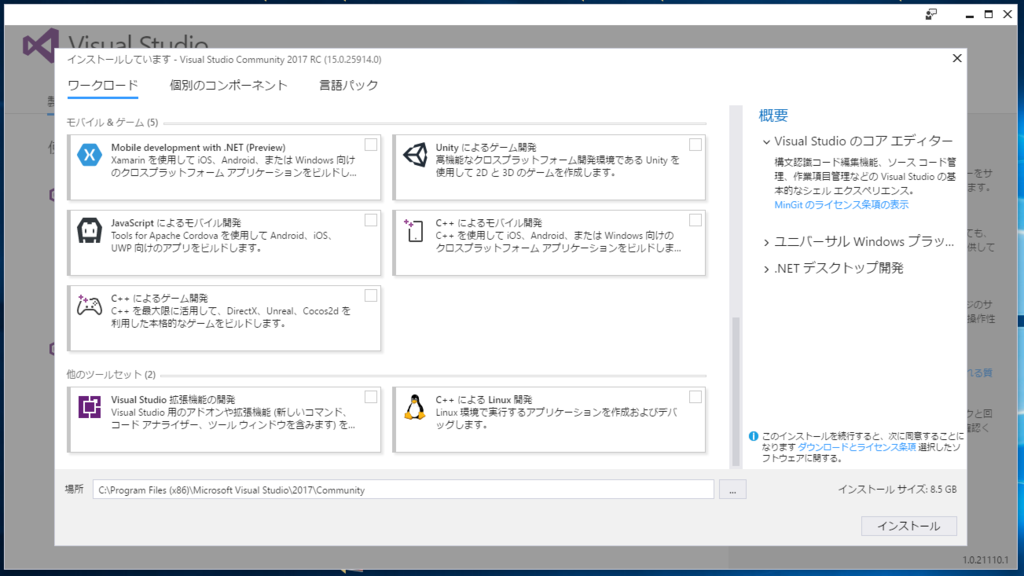Enable the C++ Linux development checkbox
Image resolution: width=1024 pixels, height=576 pixels.
[696, 397]
